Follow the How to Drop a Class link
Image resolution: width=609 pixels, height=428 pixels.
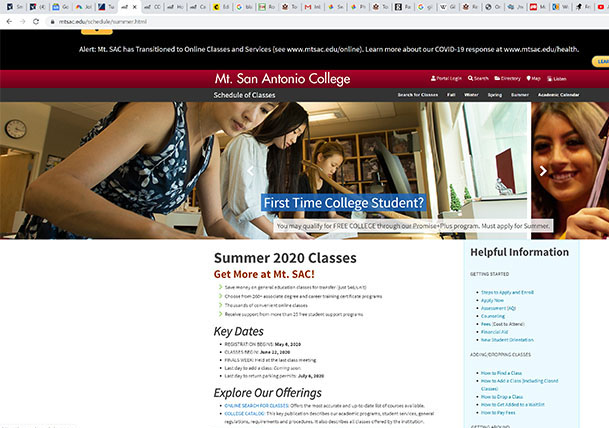pos(502,397)
